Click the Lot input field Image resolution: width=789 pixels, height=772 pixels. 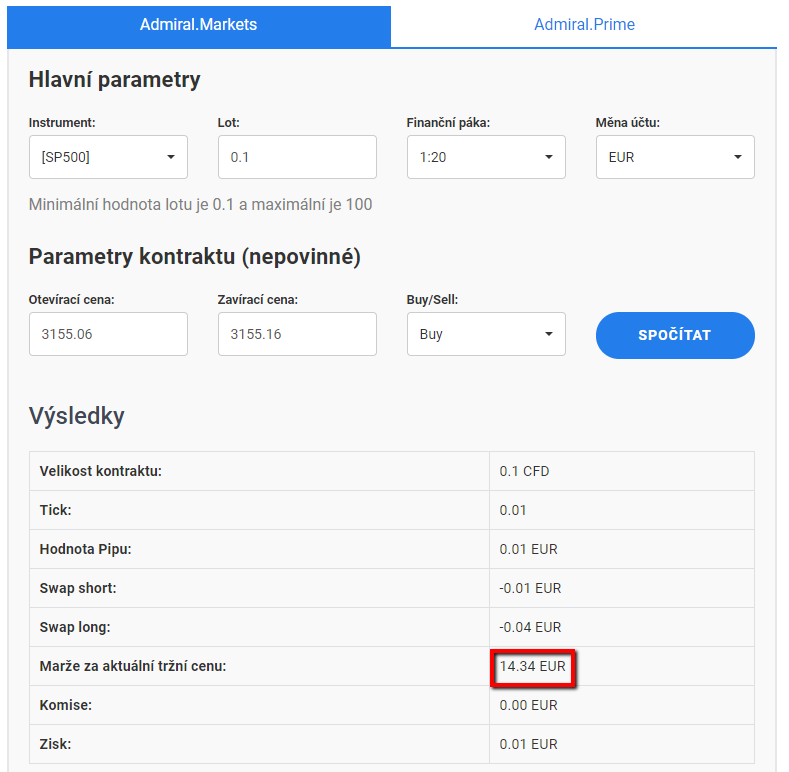click(x=297, y=157)
